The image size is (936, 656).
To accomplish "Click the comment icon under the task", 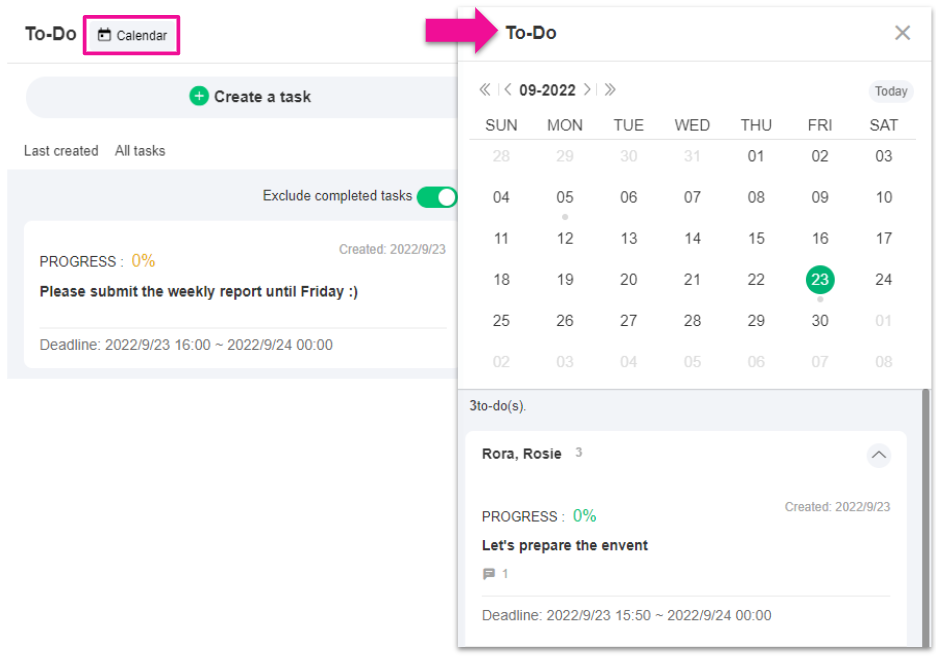I will pyautogui.click(x=489, y=574).
